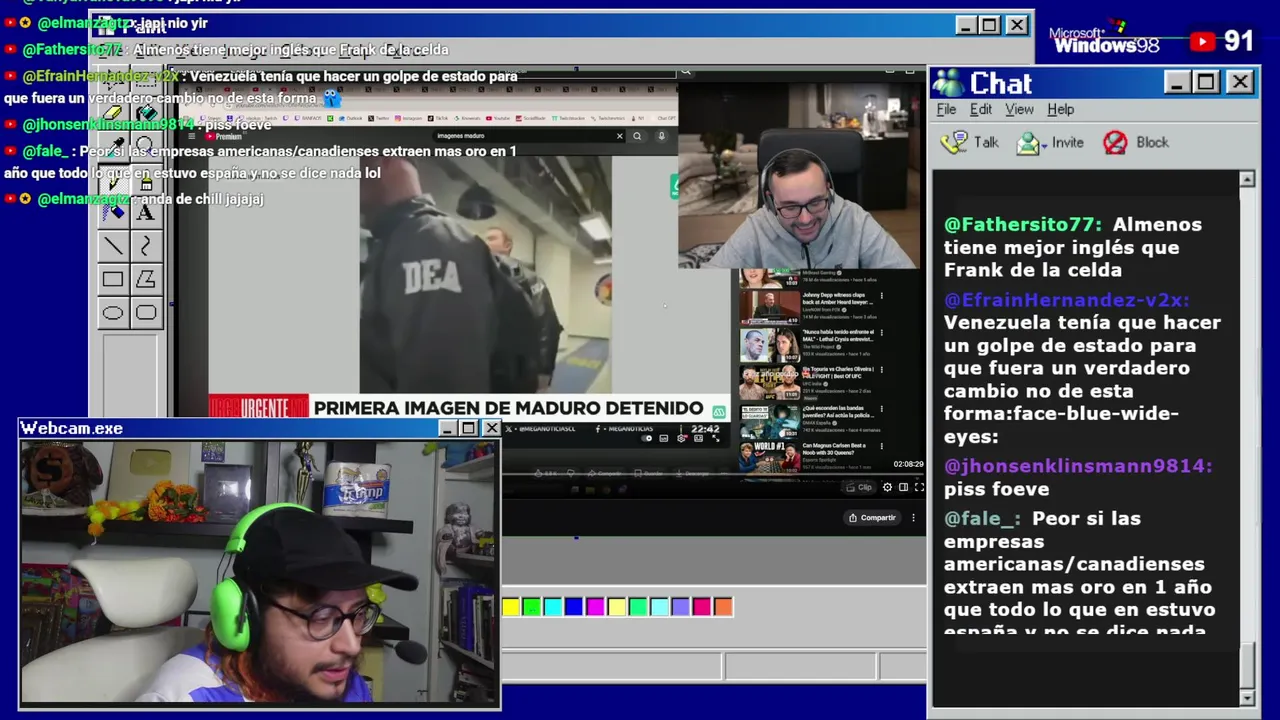
Task: Click username @EfrainHernandez-v2x in Chat window
Action: click(x=1067, y=300)
